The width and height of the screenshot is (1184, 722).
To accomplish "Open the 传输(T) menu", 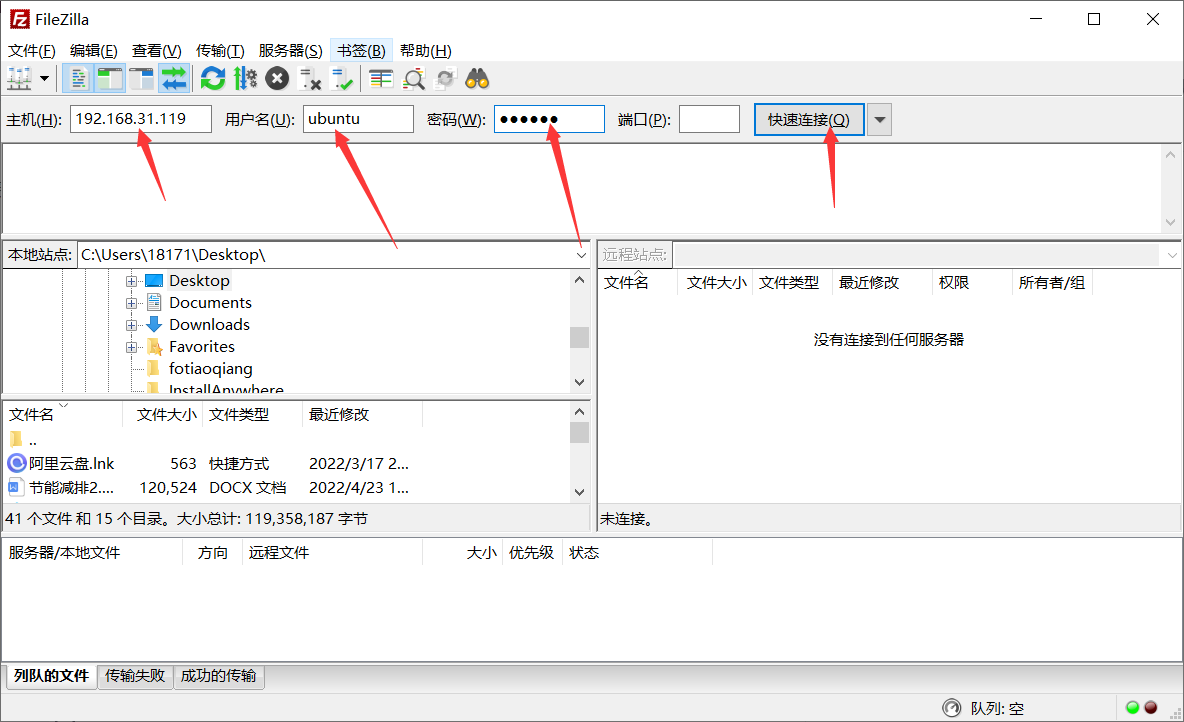I will 220,51.
